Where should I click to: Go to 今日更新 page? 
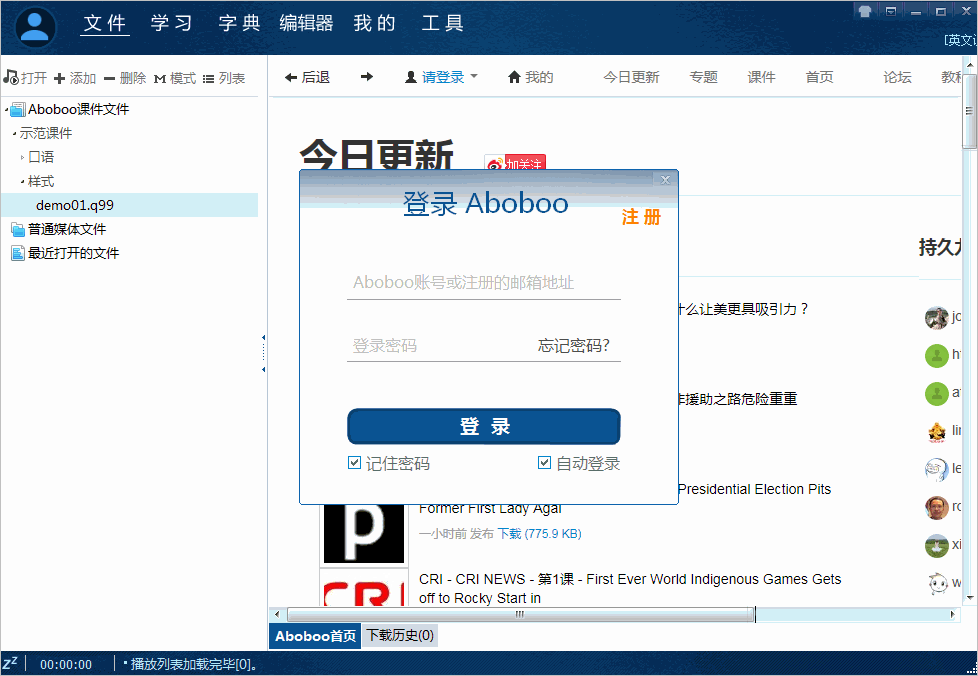(x=631, y=77)
